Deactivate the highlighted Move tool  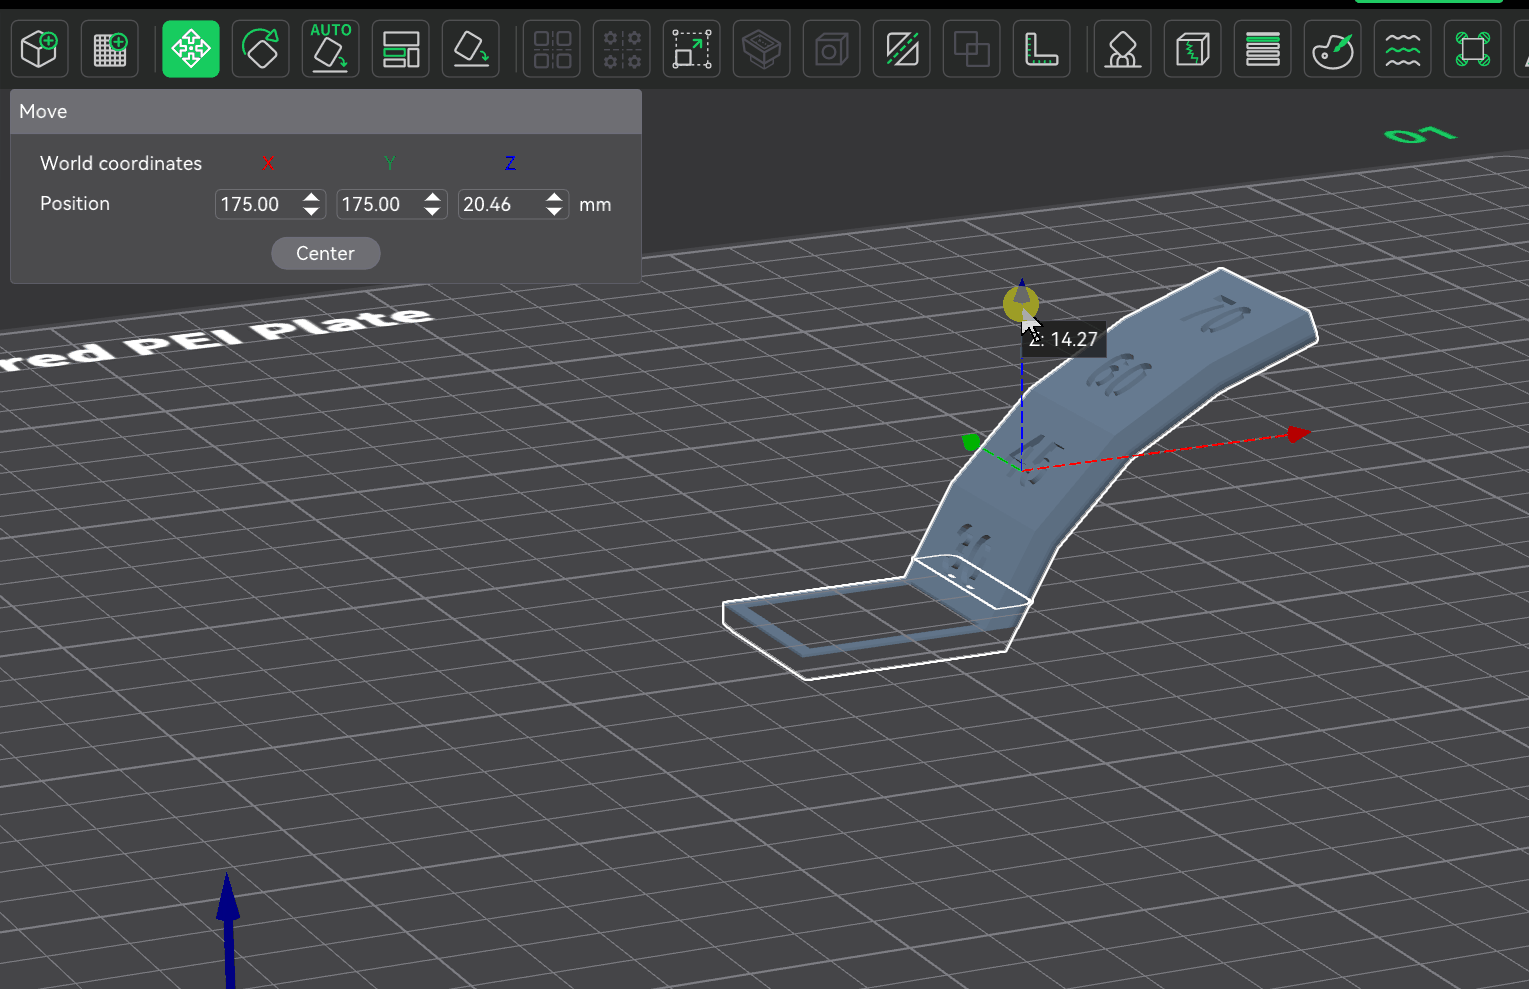(x=191, y=49)
